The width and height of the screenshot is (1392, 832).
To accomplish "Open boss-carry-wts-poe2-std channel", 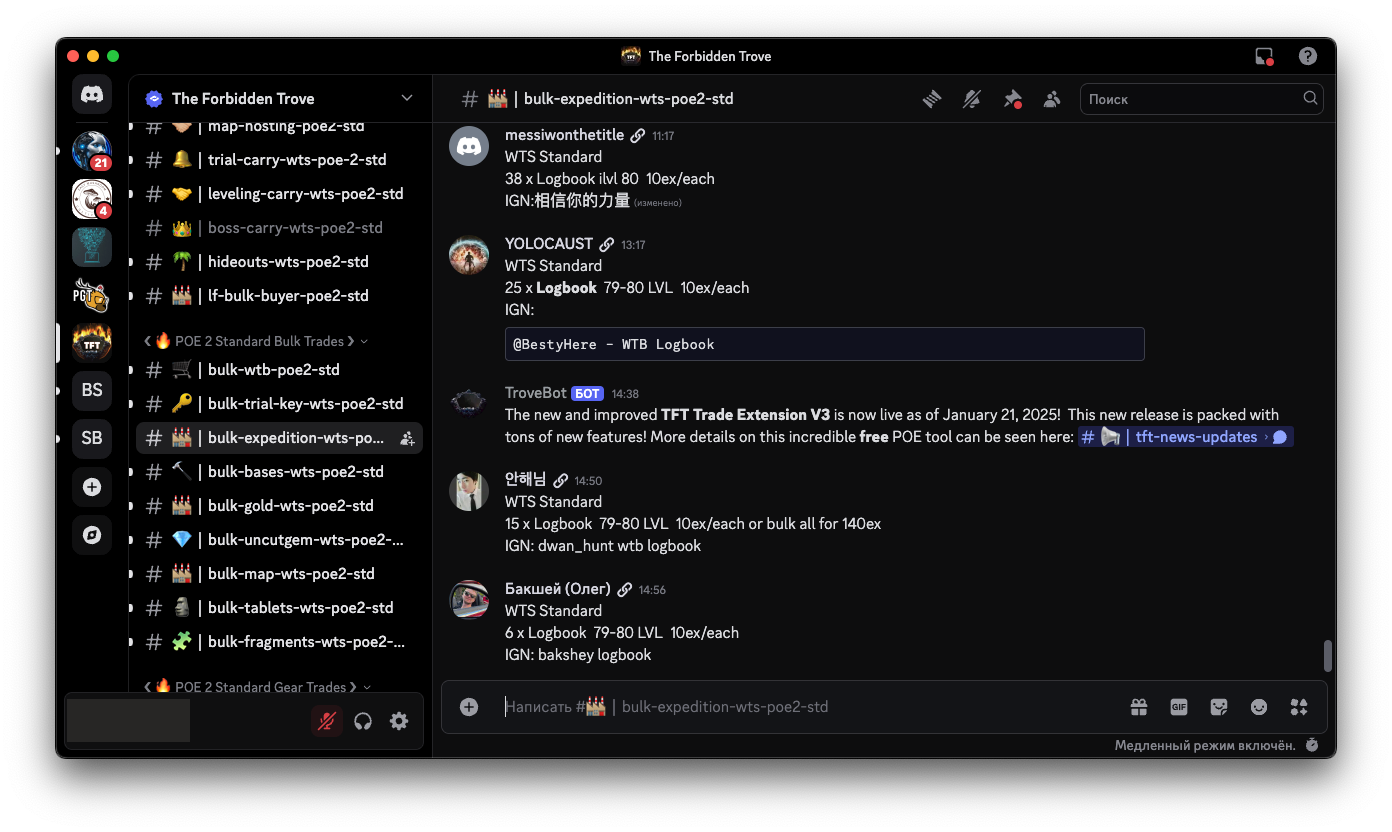I will click(279, 228).
